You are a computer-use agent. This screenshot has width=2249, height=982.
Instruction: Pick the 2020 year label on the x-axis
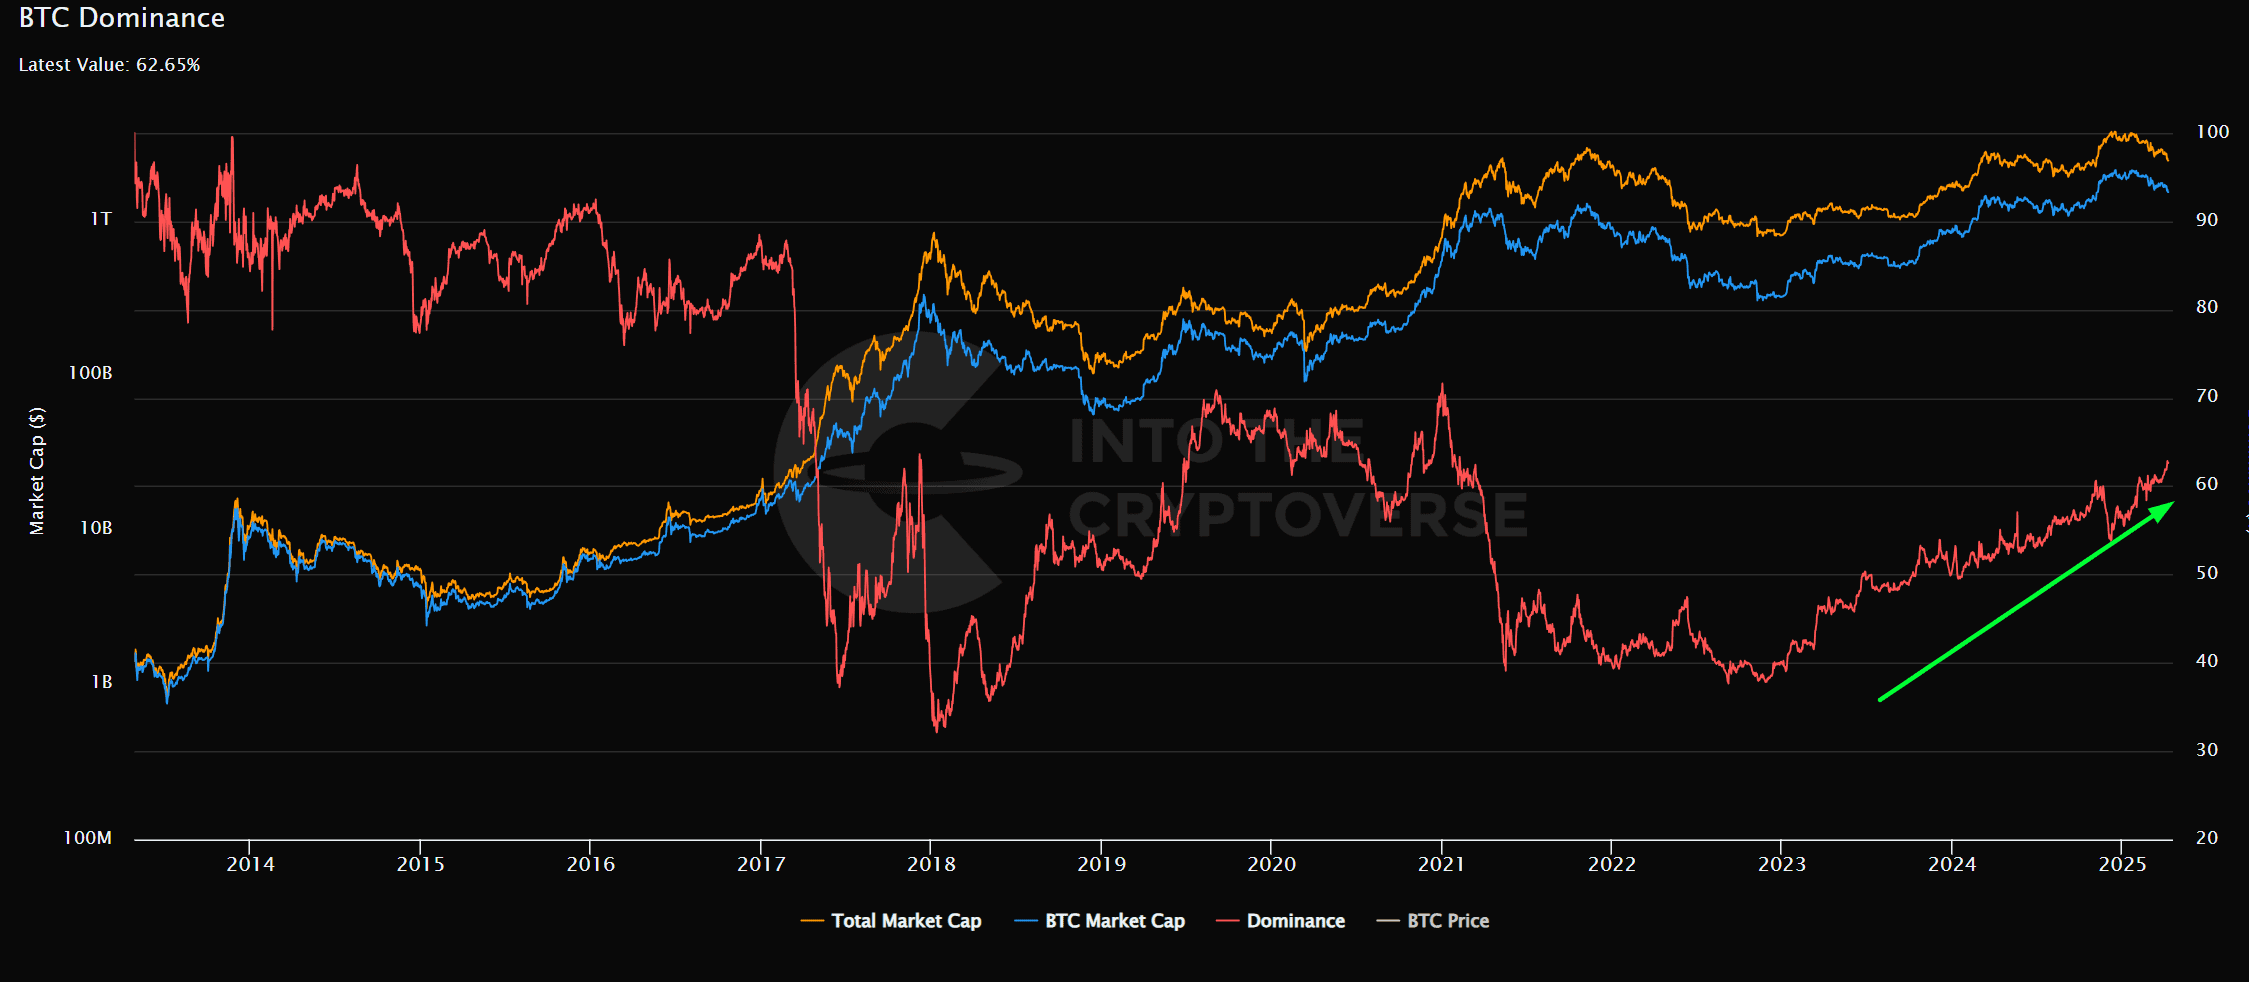pos(1271,864)
